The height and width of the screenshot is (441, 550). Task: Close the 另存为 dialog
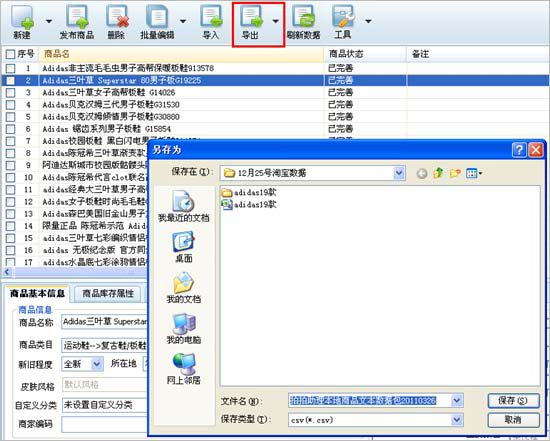pyautogui.click(x=536, y=150)
